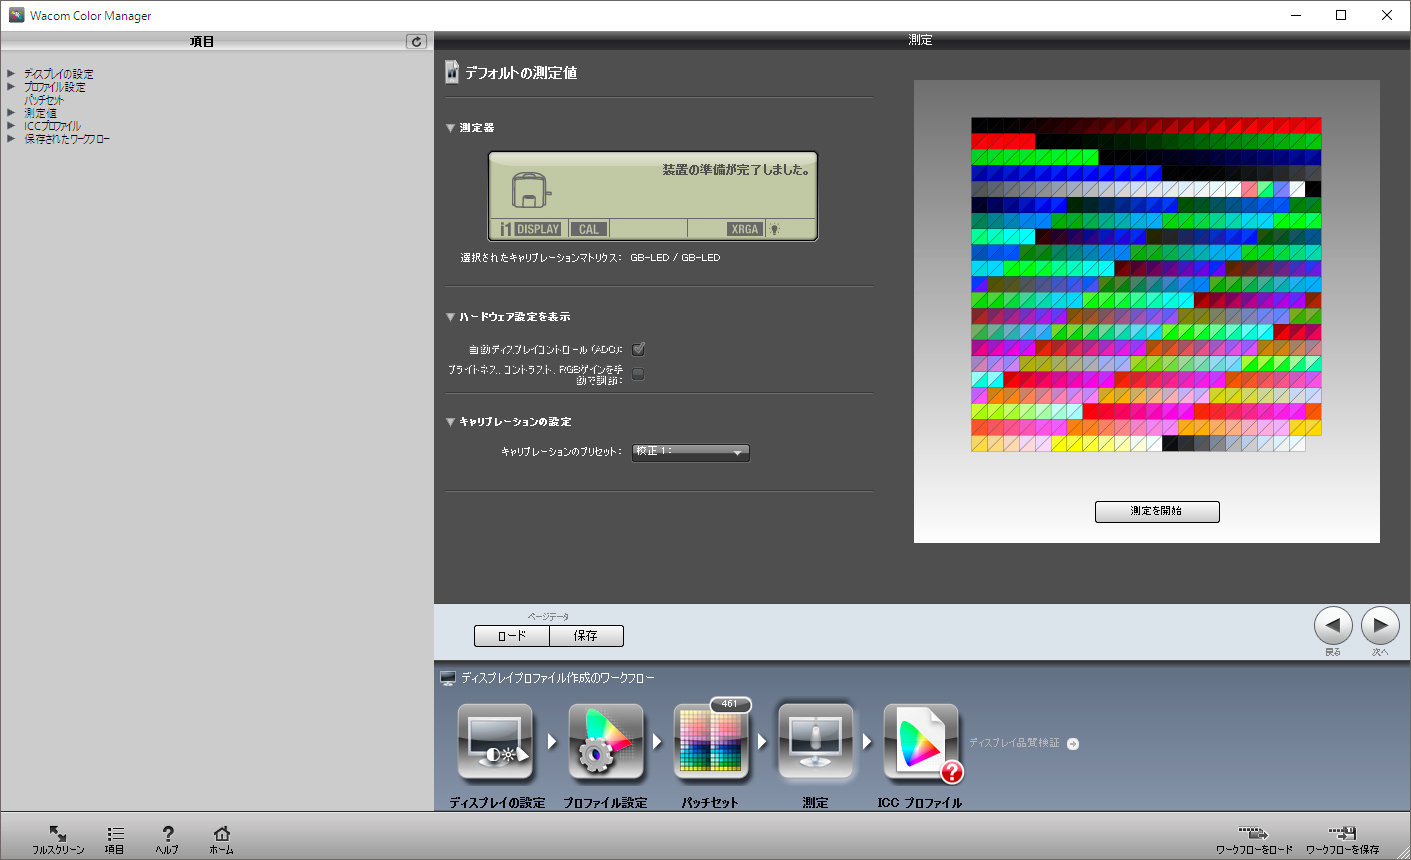Expand 測定値 tree node
This screenshot has height=860, width=1411.
11,113
